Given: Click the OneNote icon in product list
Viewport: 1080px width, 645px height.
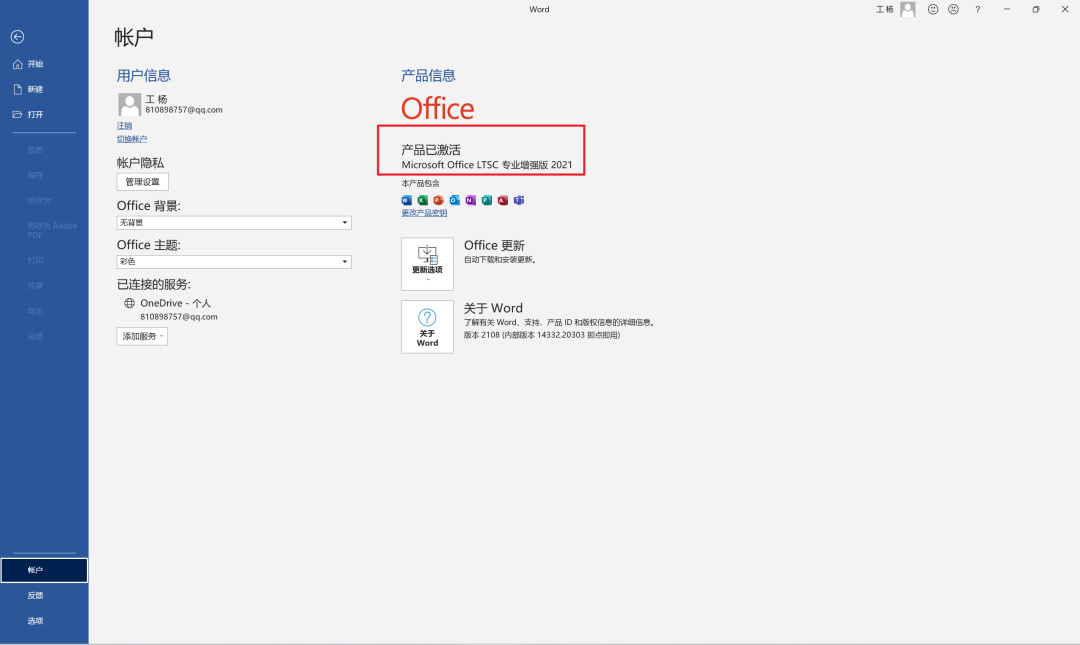Looking at the screenshot, I should pos(470,200).
